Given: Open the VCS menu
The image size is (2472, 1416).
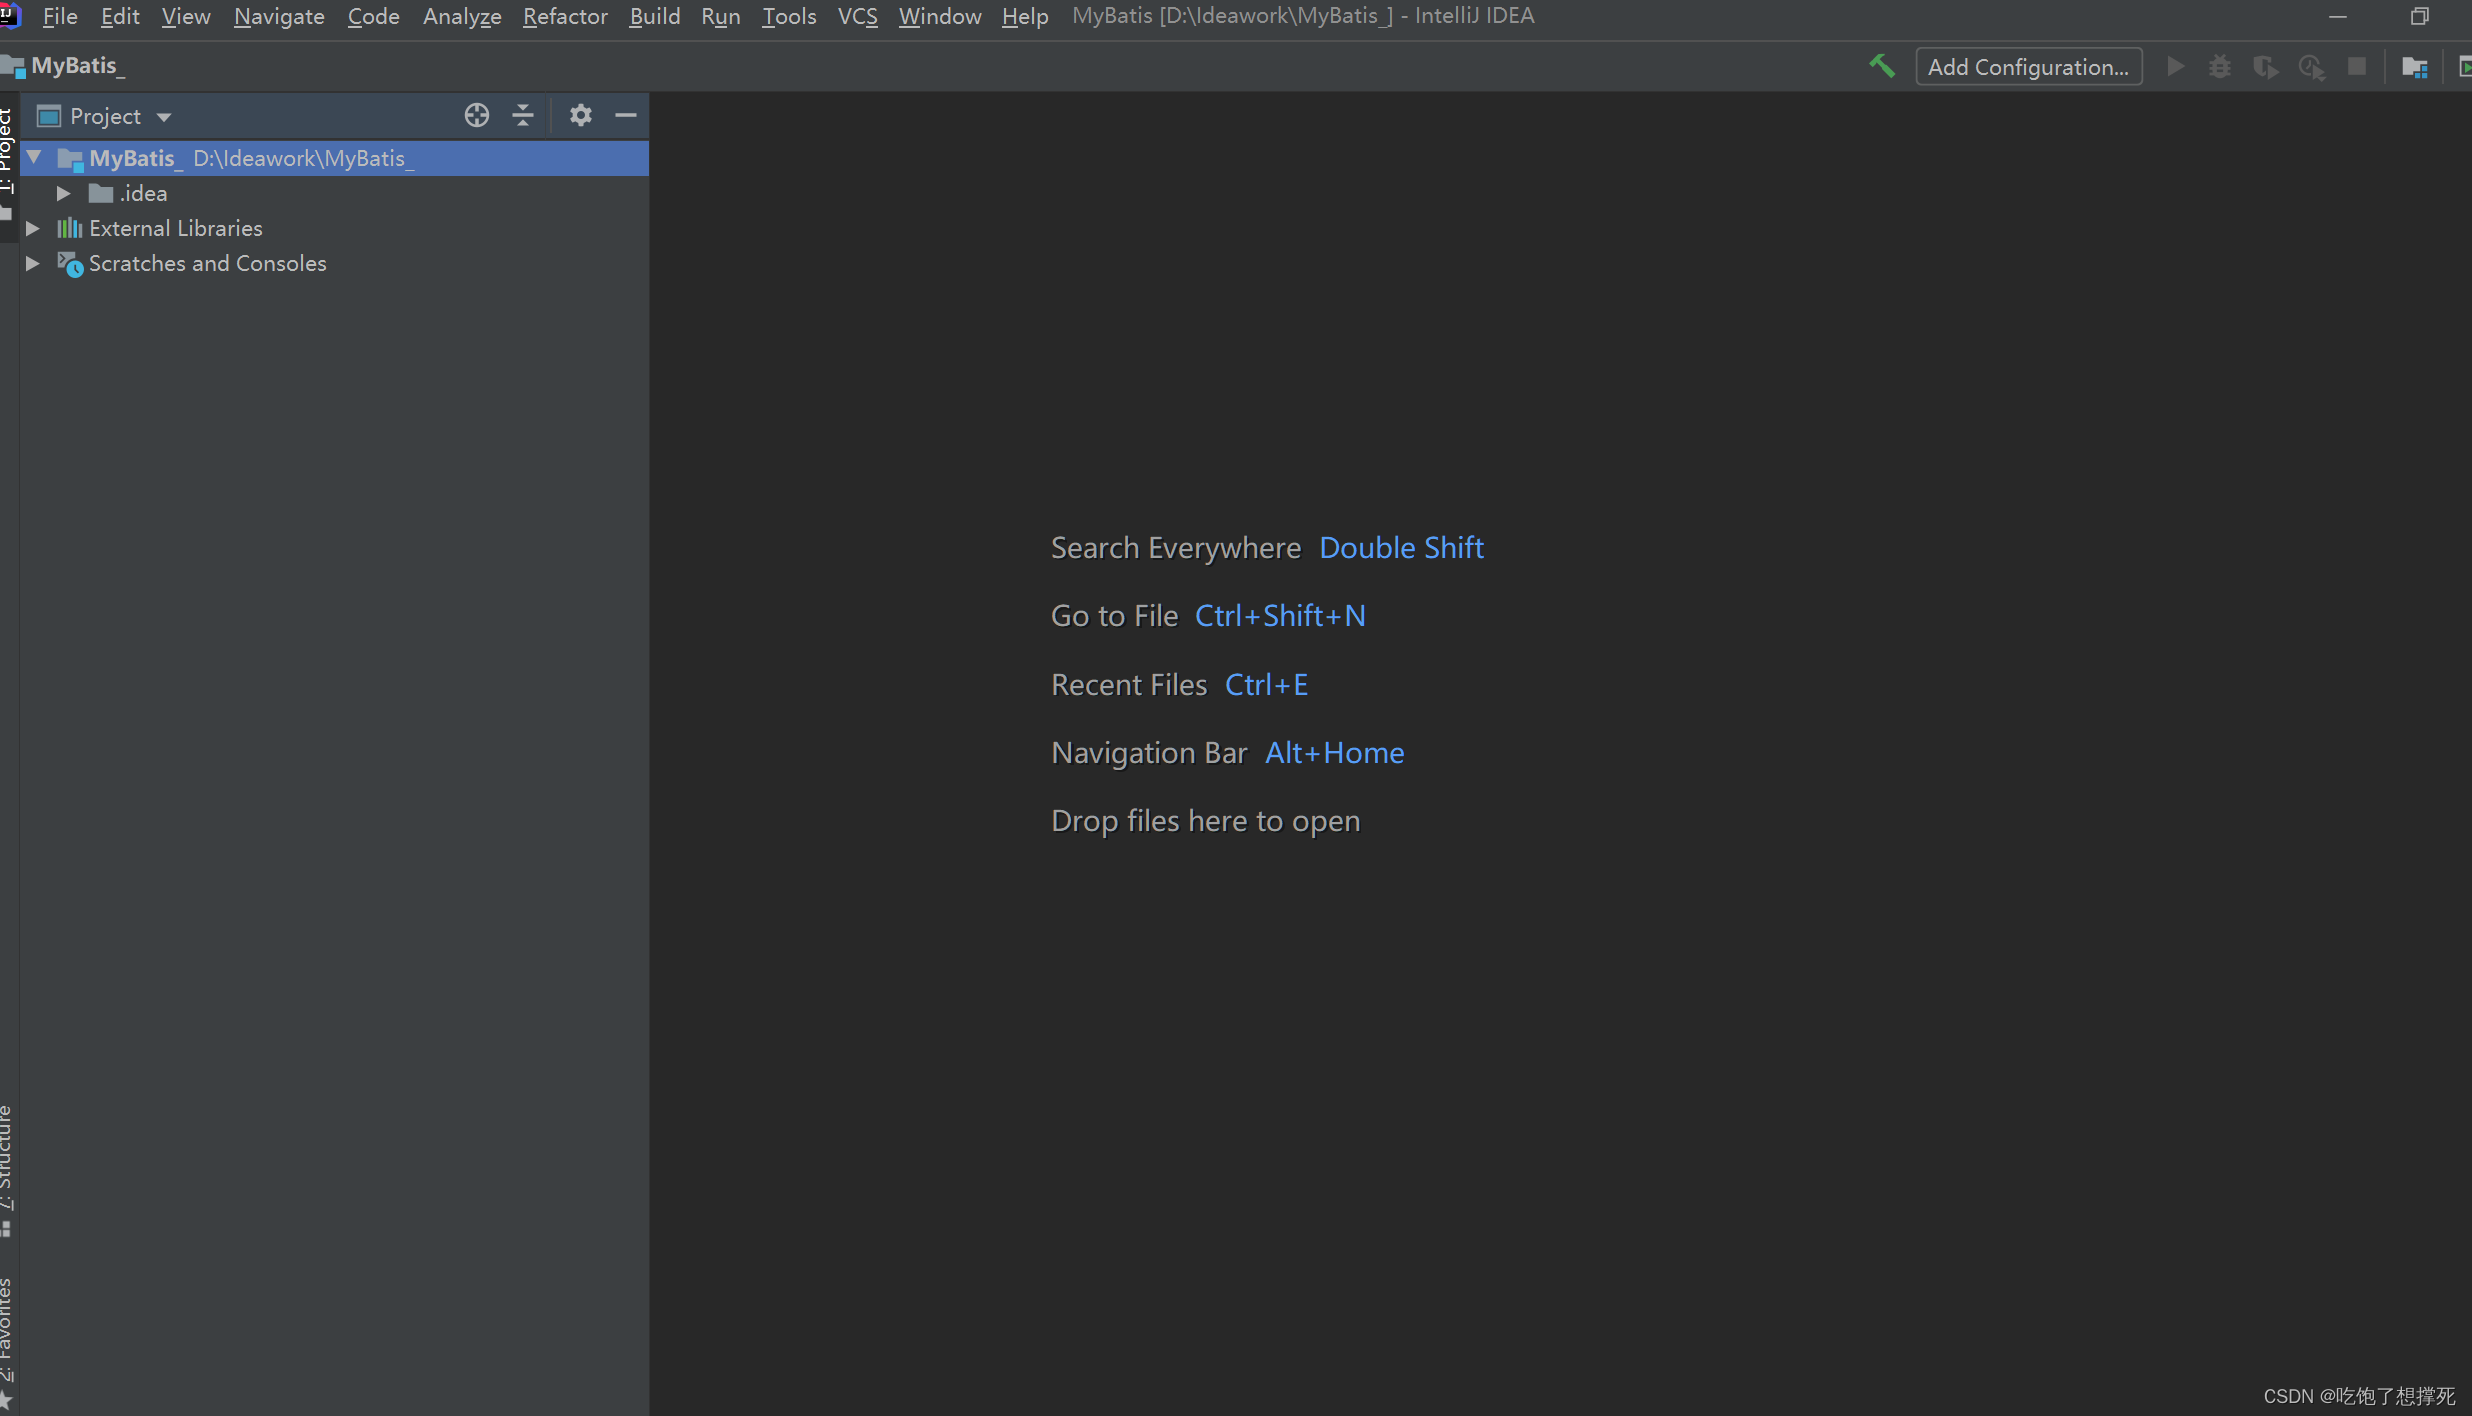Looking at the screenshot, I should point(857,16).
